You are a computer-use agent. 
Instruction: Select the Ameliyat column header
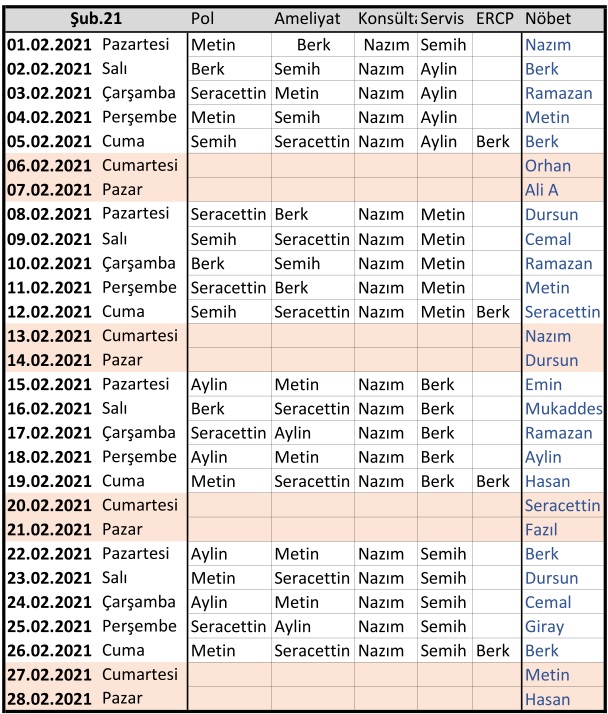[309, 19]
